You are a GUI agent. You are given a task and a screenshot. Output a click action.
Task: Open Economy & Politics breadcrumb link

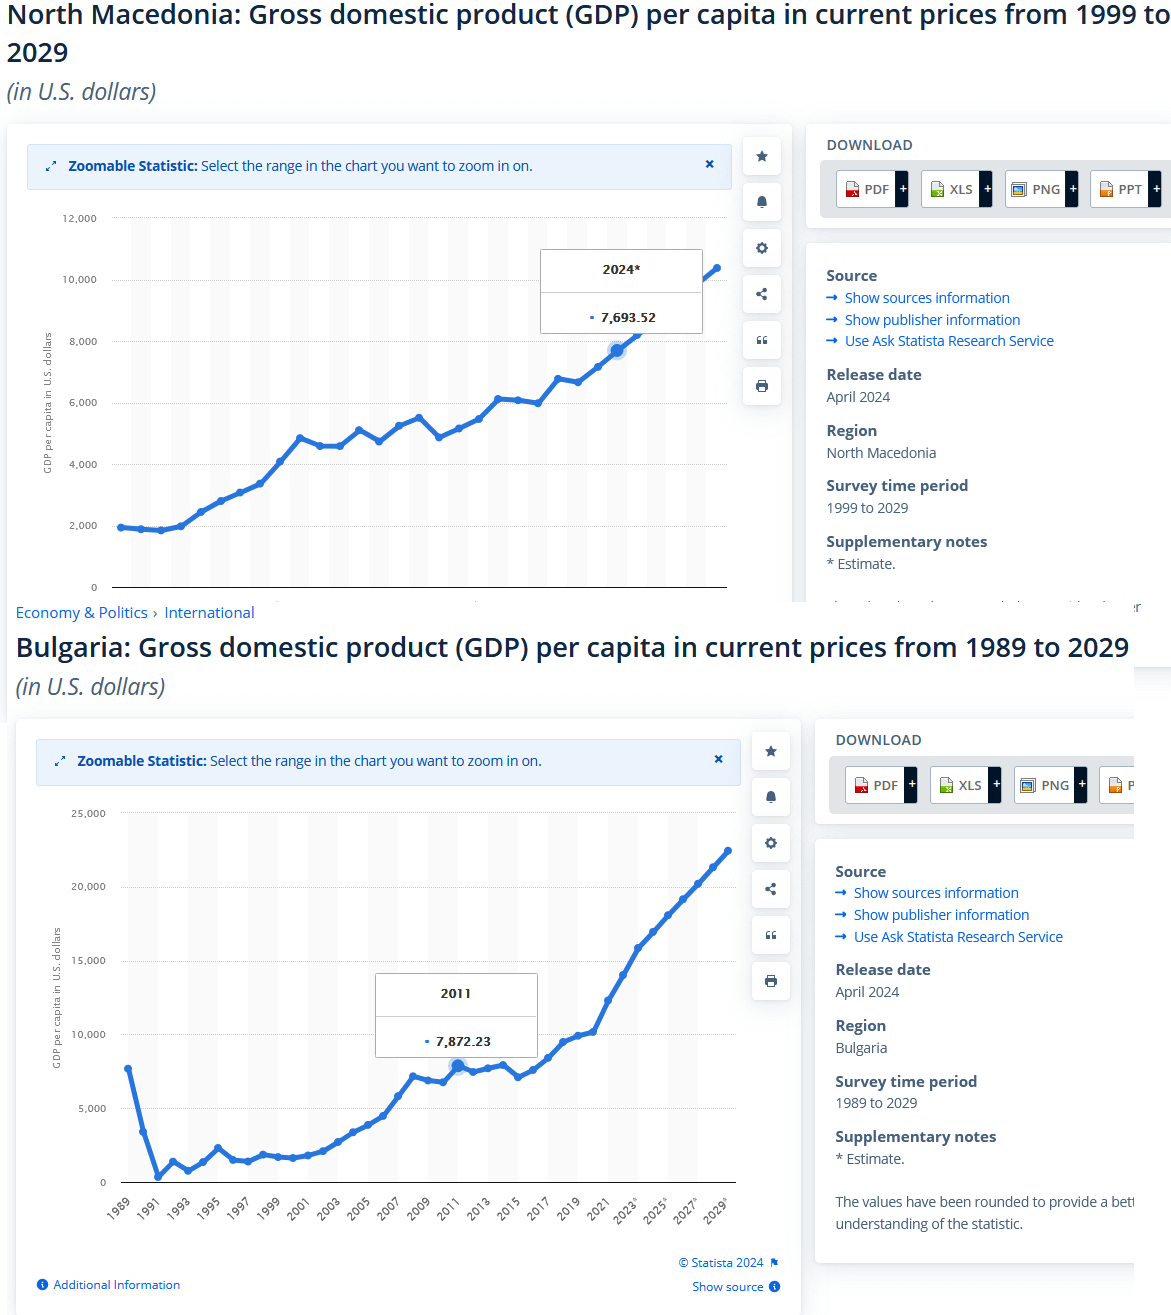pyautogui.click(x=82, y=613)
